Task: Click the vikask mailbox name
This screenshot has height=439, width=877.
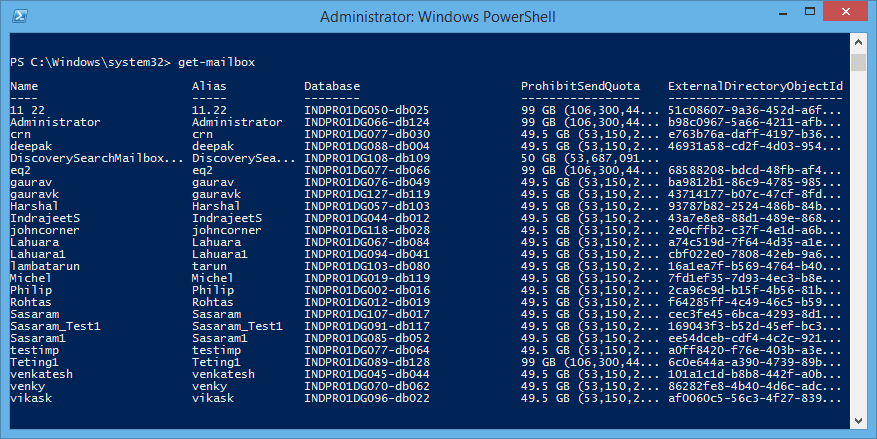Action: [x=30, y=398]
